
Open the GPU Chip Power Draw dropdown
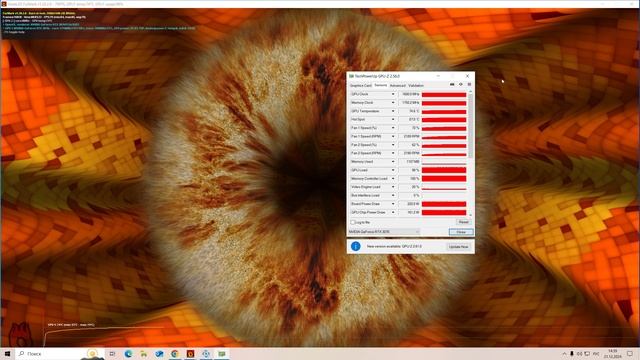click(393, 212)
